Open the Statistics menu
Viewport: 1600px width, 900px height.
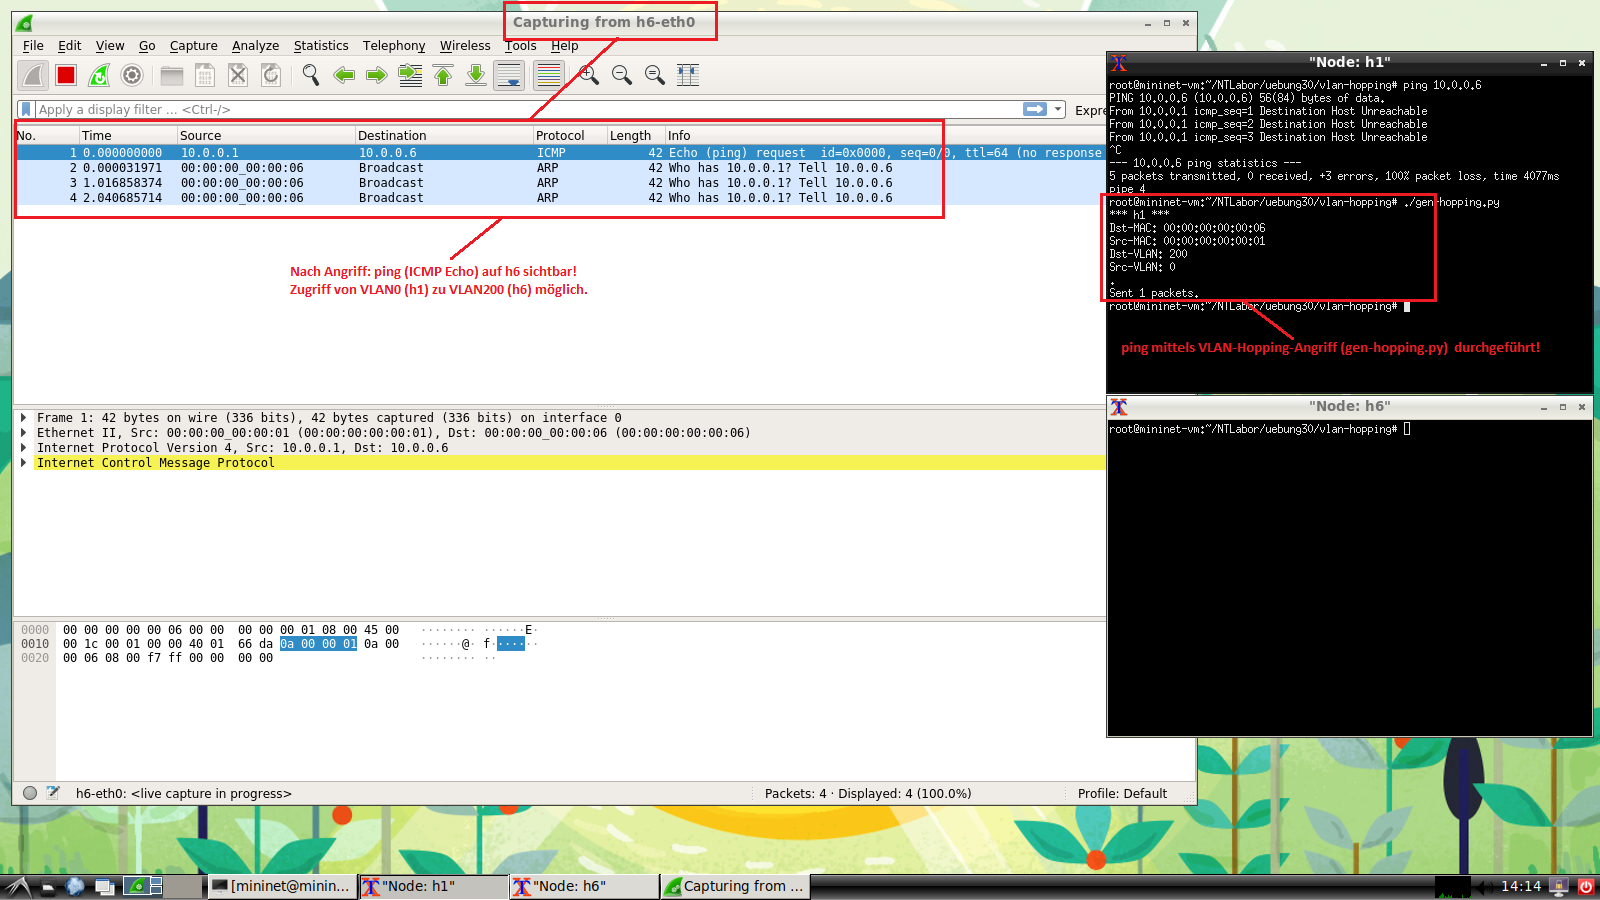pyautogui.click(x=320, y=46)
